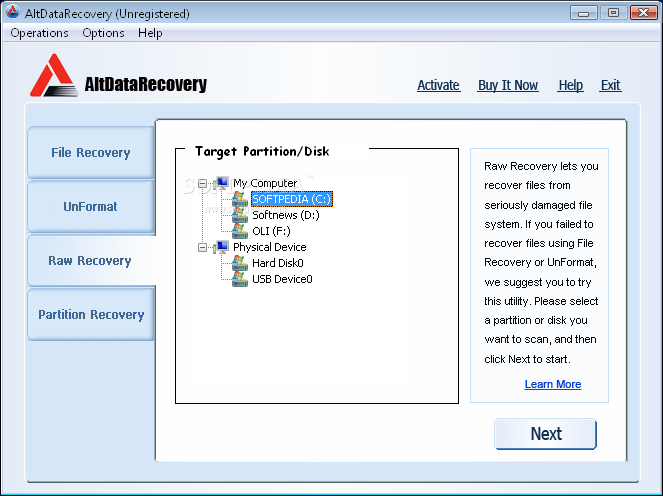Switch to the Partition Recovery tab
The height and width of the screenshot is (496, 663).
(x=91, y=314)
